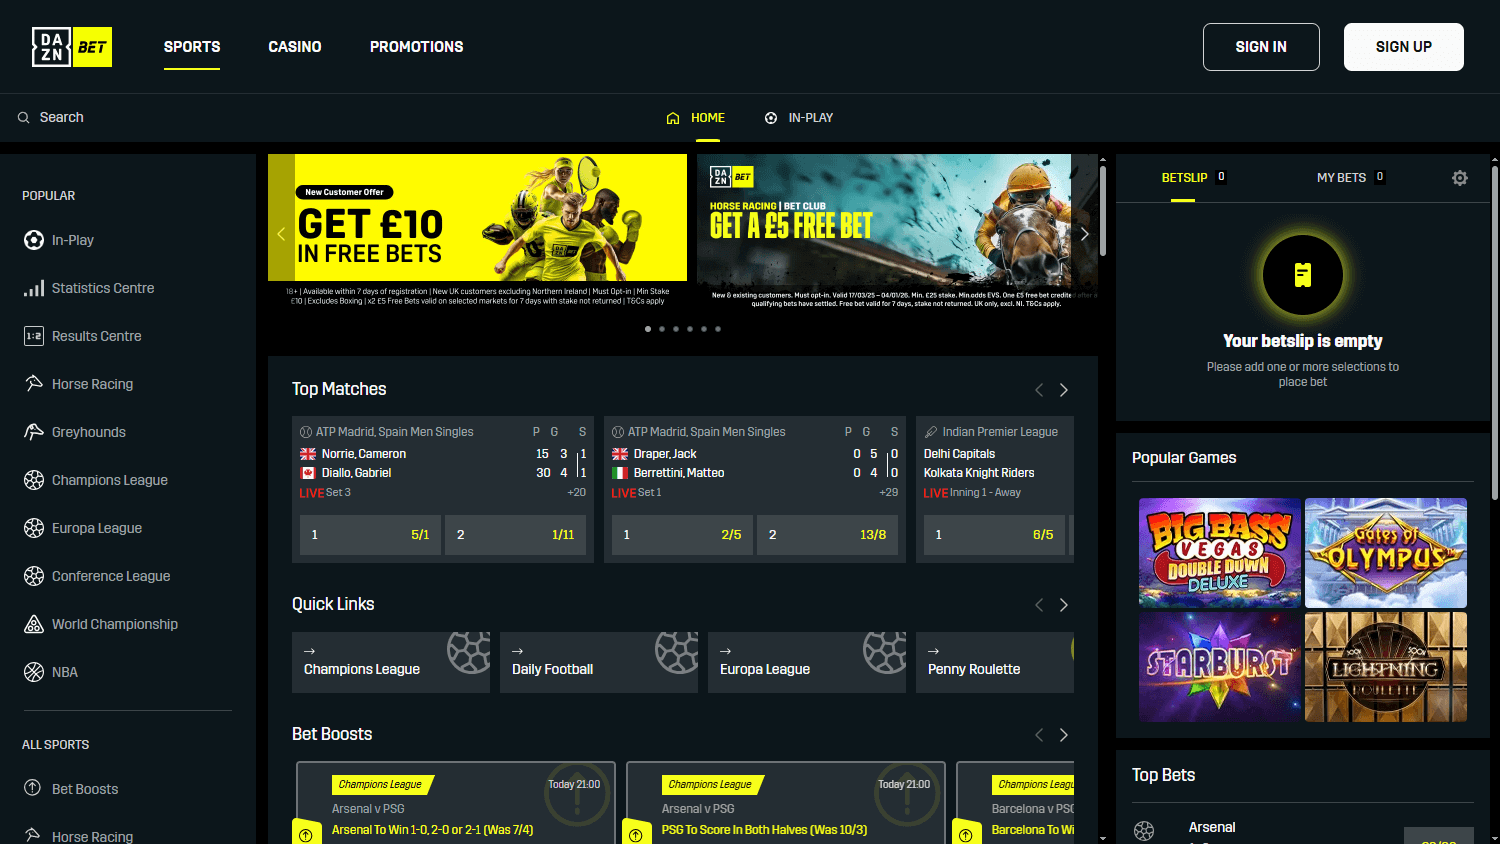The image size is (1500, 844).
Task: Open betslip settings gear icon
Action: click(x=1460, y=178)
